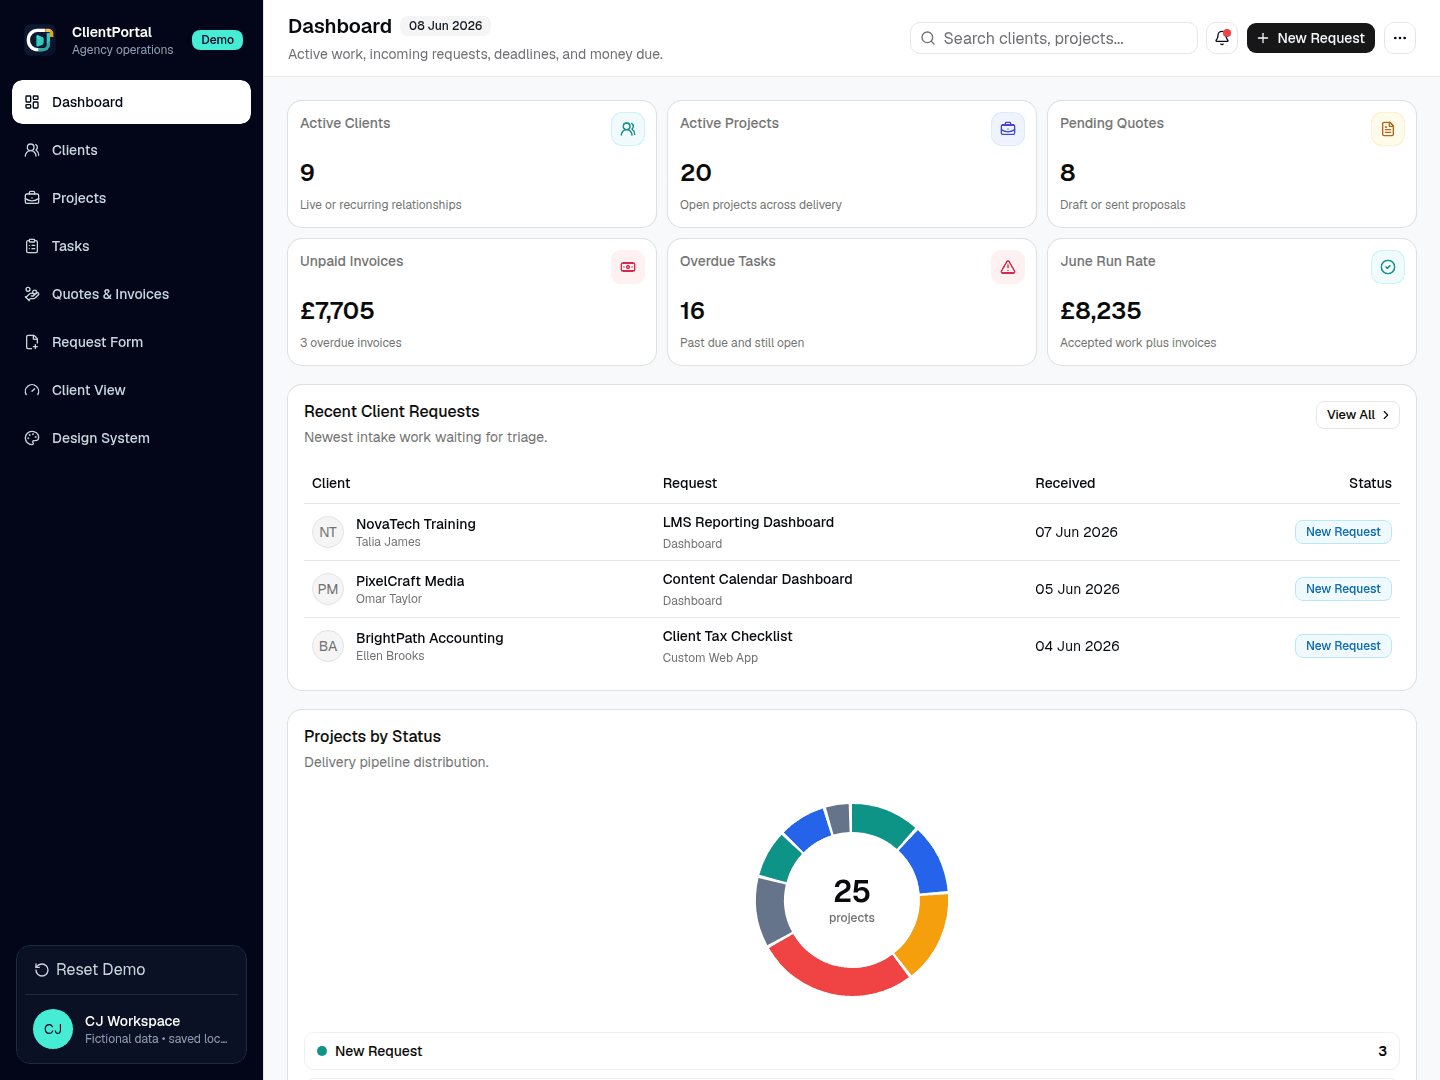This screenshot has width=1440, height=1080.
Task: Click the Client Tax Checklist request
Action: click(727, 636)
